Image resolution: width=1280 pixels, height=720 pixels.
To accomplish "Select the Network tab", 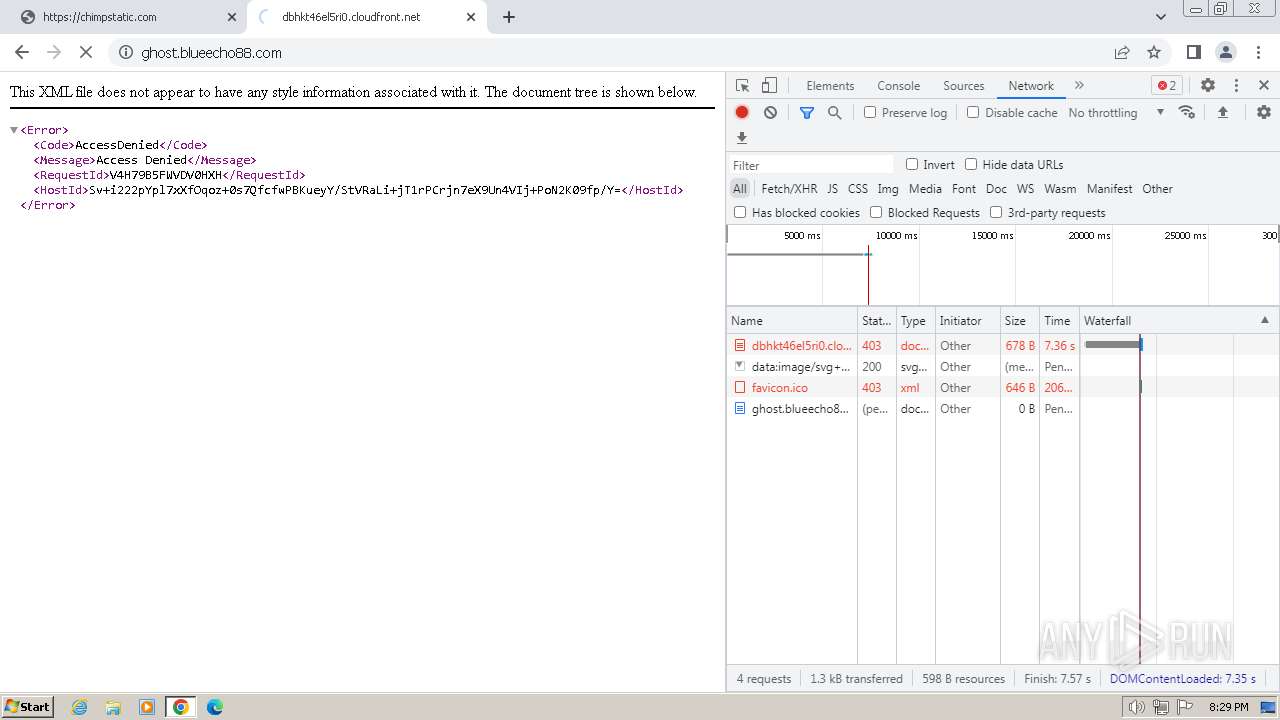I will pos(1031,85).
